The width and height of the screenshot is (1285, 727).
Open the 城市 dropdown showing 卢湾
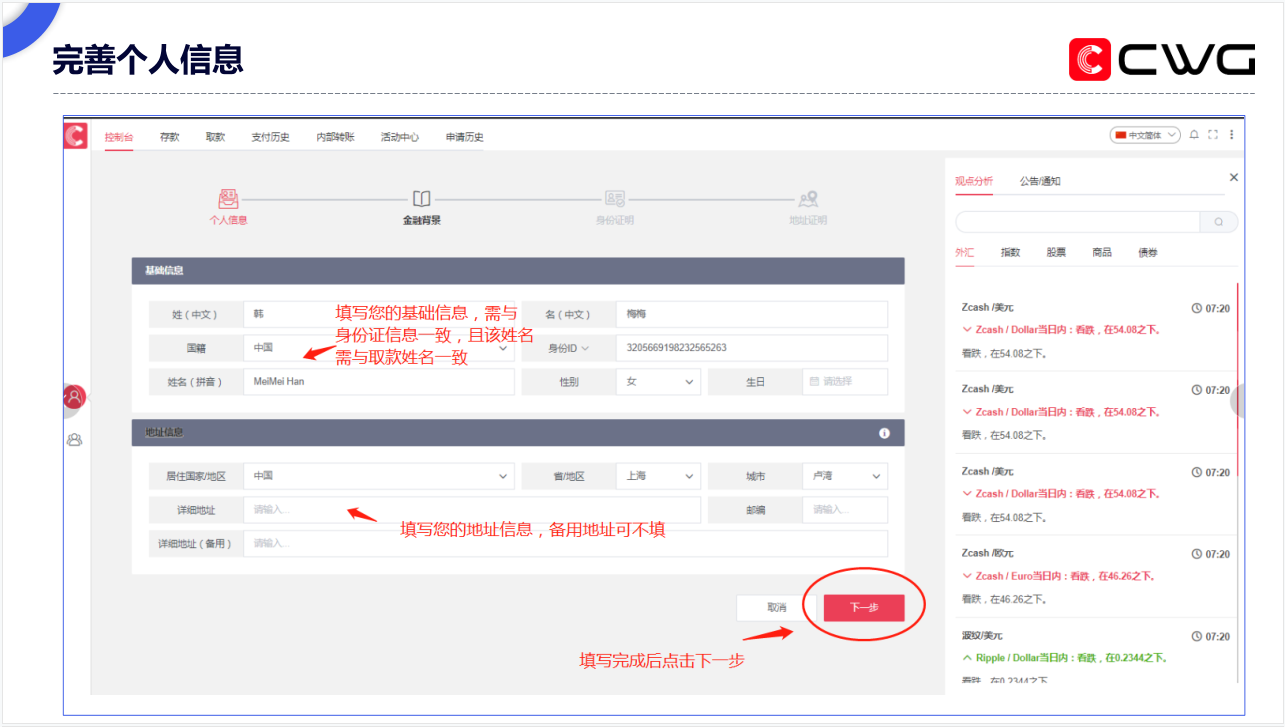point(844,476)
